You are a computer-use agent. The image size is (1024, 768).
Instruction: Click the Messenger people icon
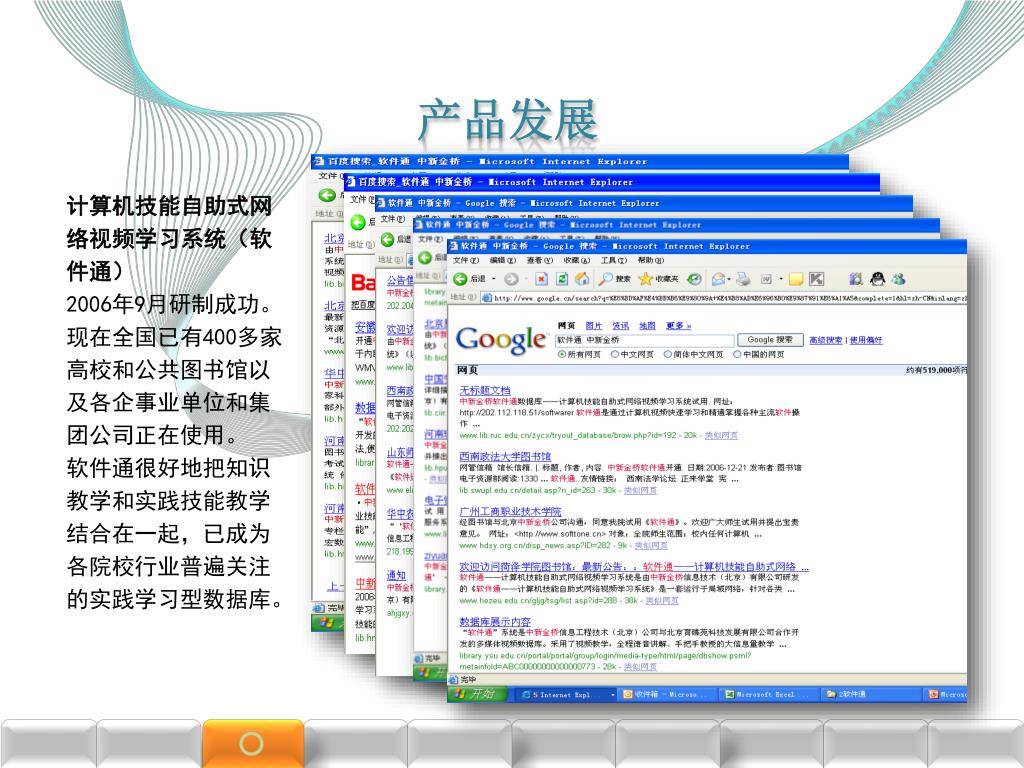[x=899, y=279]
